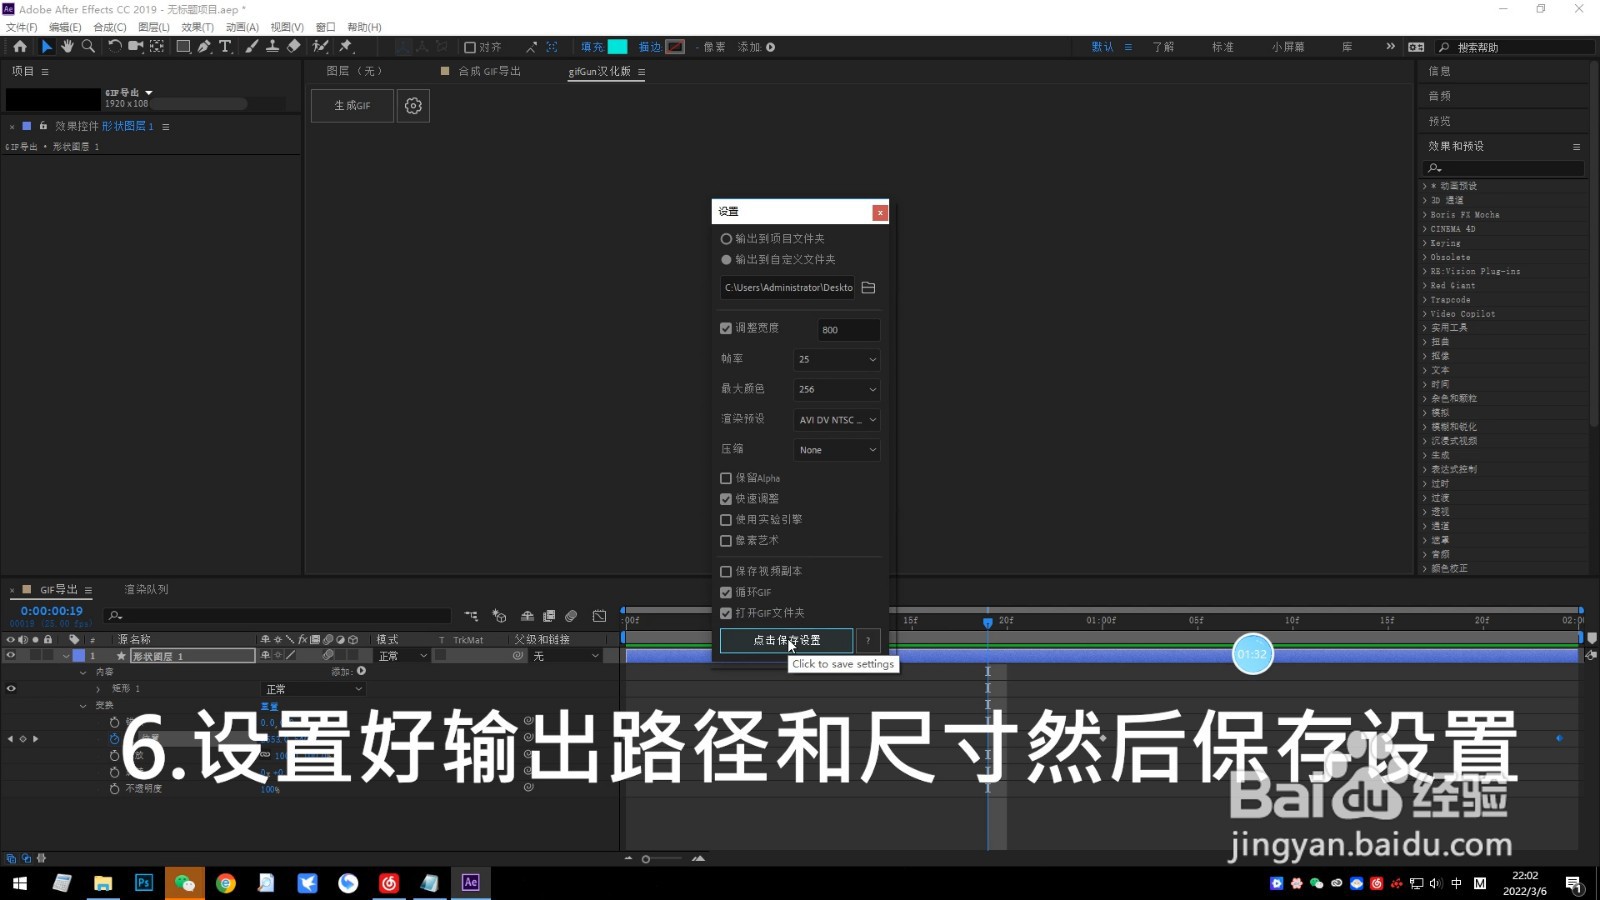Enable the 保留Alpha checkbox
This screenshot has width=1600, height=900.
pos(726,478)
